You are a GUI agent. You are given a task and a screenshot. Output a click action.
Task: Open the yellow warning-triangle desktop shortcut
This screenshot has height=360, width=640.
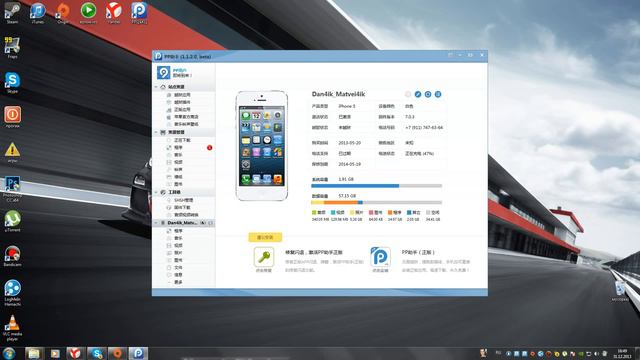12,152
